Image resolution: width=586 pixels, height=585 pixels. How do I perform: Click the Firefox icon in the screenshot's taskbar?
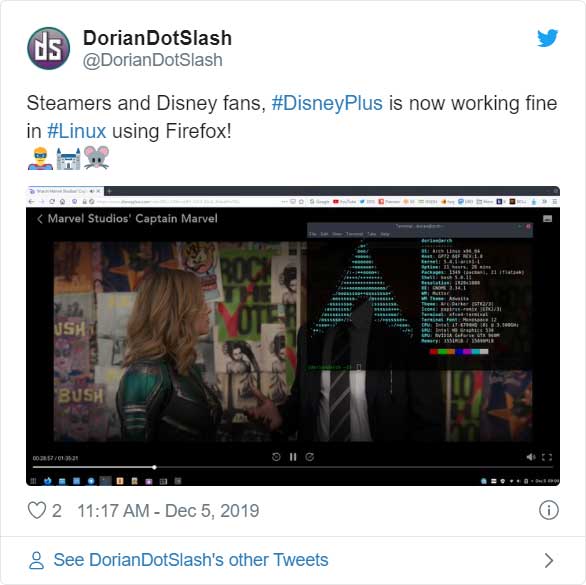[48, 481]
